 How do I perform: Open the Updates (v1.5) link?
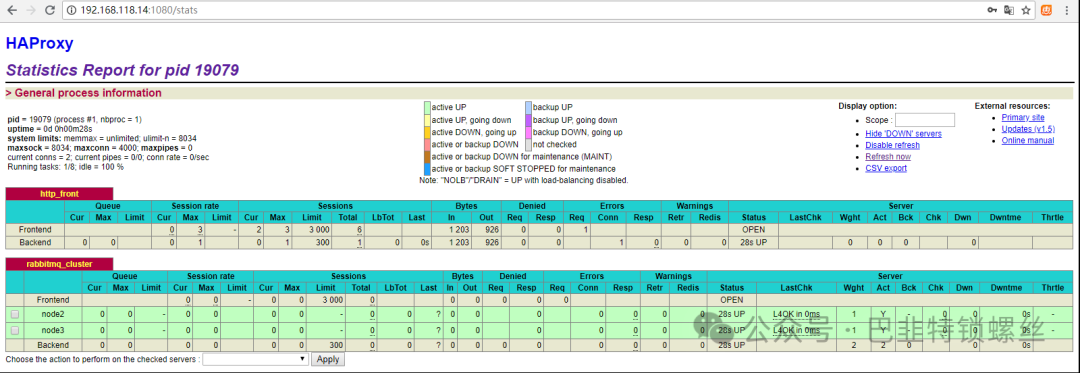(1028, 129)
